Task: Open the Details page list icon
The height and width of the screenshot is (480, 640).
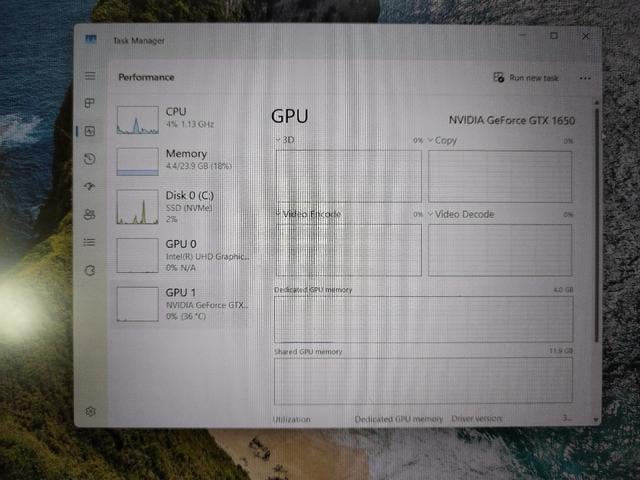Action: (90, 242)
